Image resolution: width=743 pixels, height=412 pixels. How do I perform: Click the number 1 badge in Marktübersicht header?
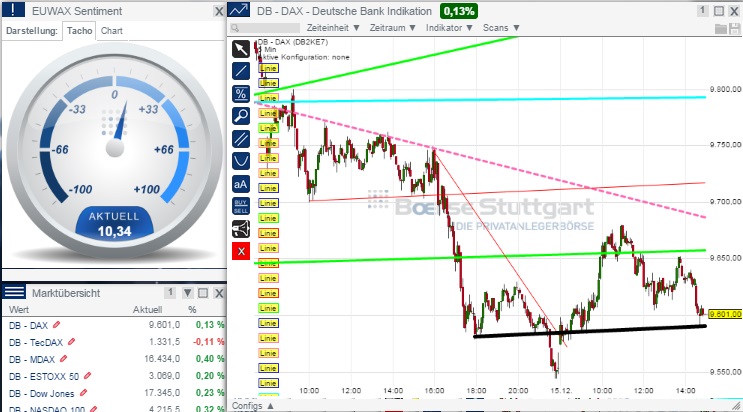(x=170, y=293)
